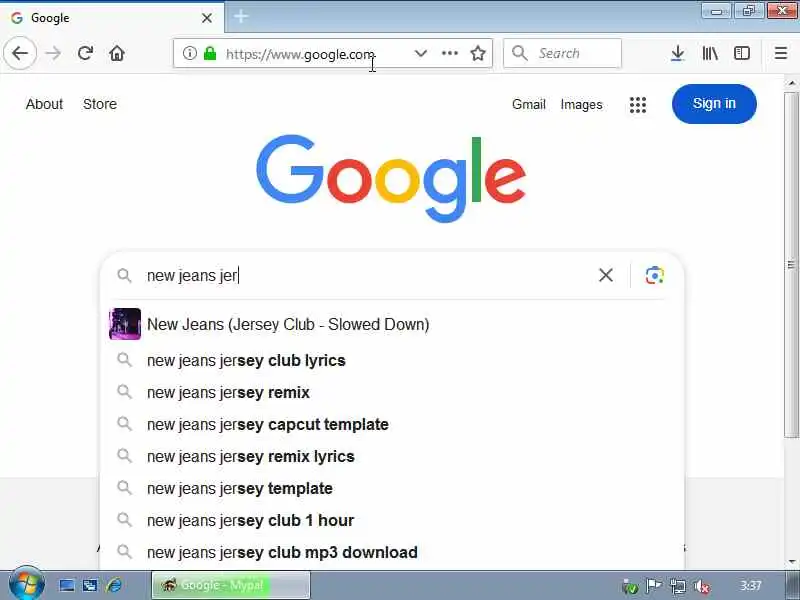Pick new jeans jersey capcut template suggestion

(x=392, y=424)
